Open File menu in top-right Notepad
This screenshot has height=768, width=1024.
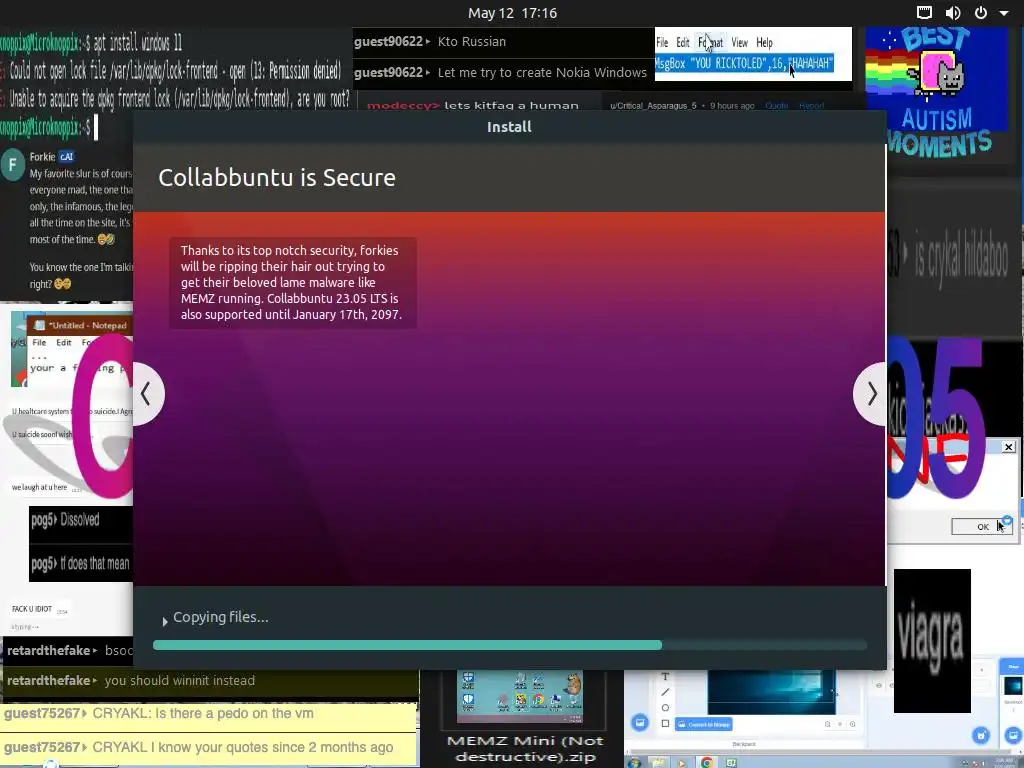(662, 42)
